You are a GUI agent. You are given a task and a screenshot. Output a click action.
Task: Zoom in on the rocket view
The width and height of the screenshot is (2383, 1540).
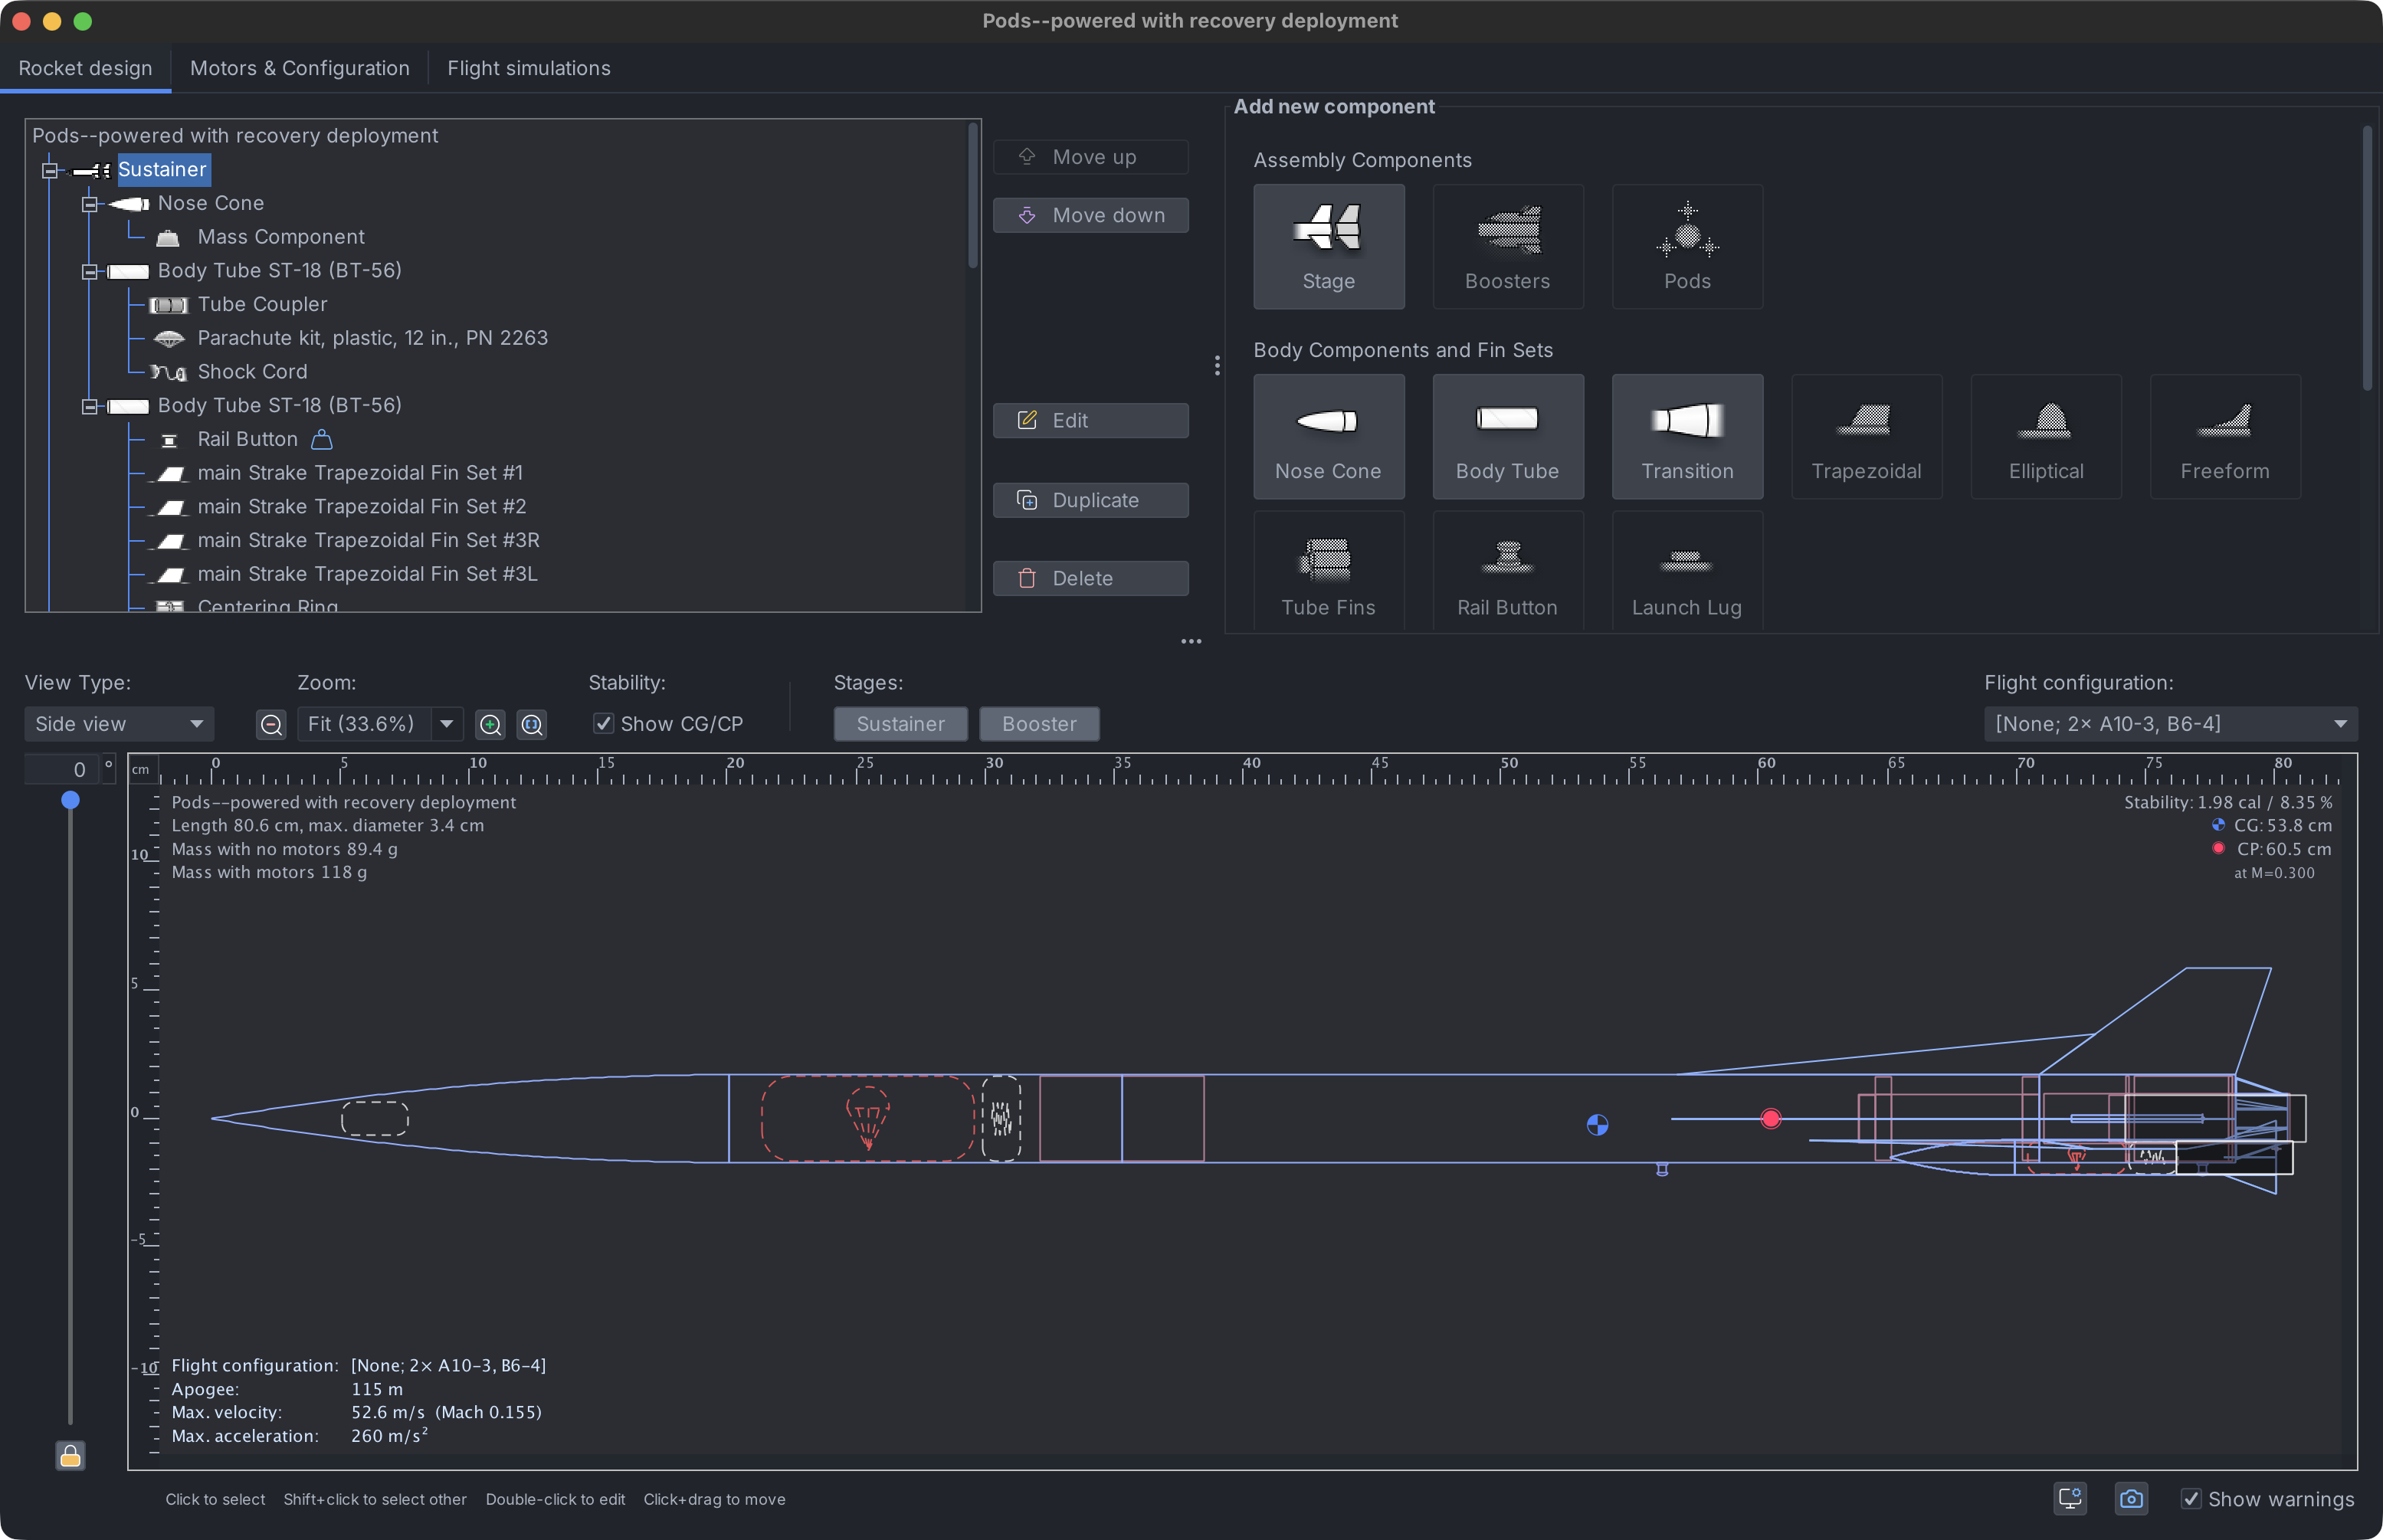coord(491,724)
